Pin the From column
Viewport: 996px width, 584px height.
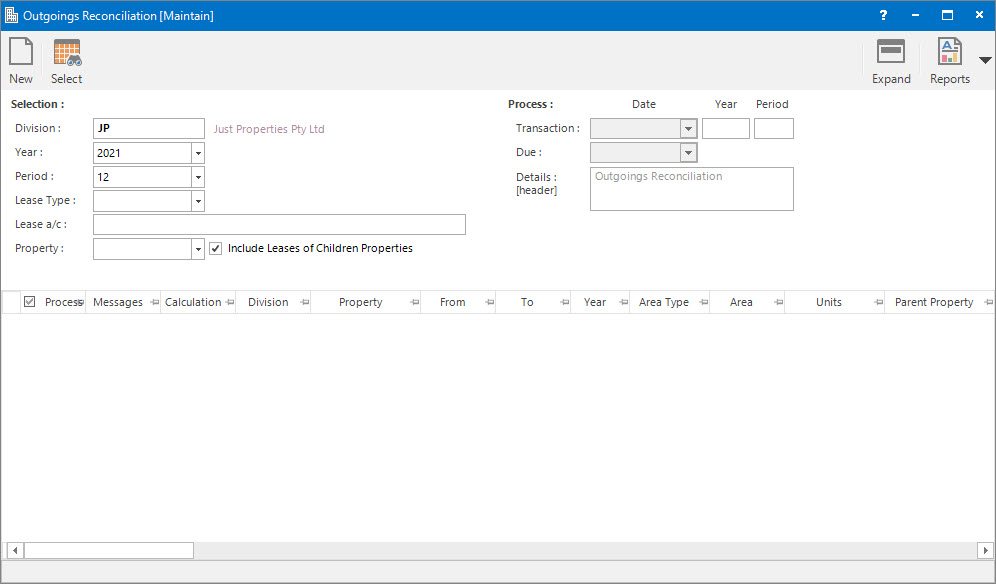pyautogui.click(x=490, y=302)
